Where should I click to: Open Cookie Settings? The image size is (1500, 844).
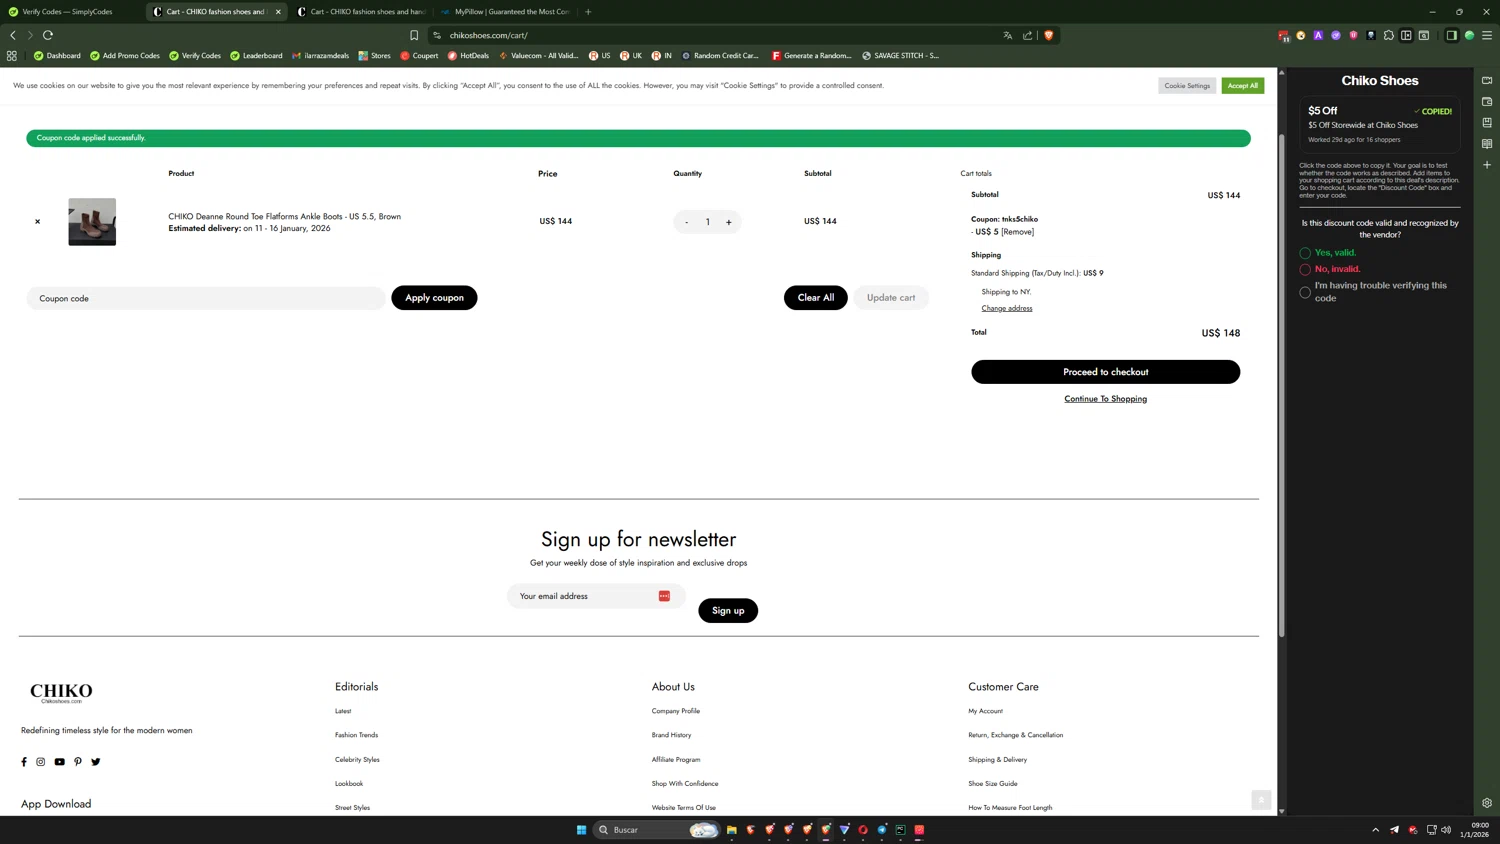[x=1187, y=86]
